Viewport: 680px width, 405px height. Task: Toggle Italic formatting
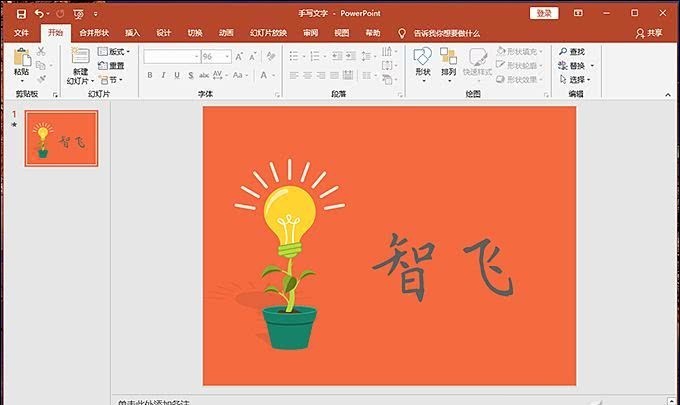[x=163, y=75]
